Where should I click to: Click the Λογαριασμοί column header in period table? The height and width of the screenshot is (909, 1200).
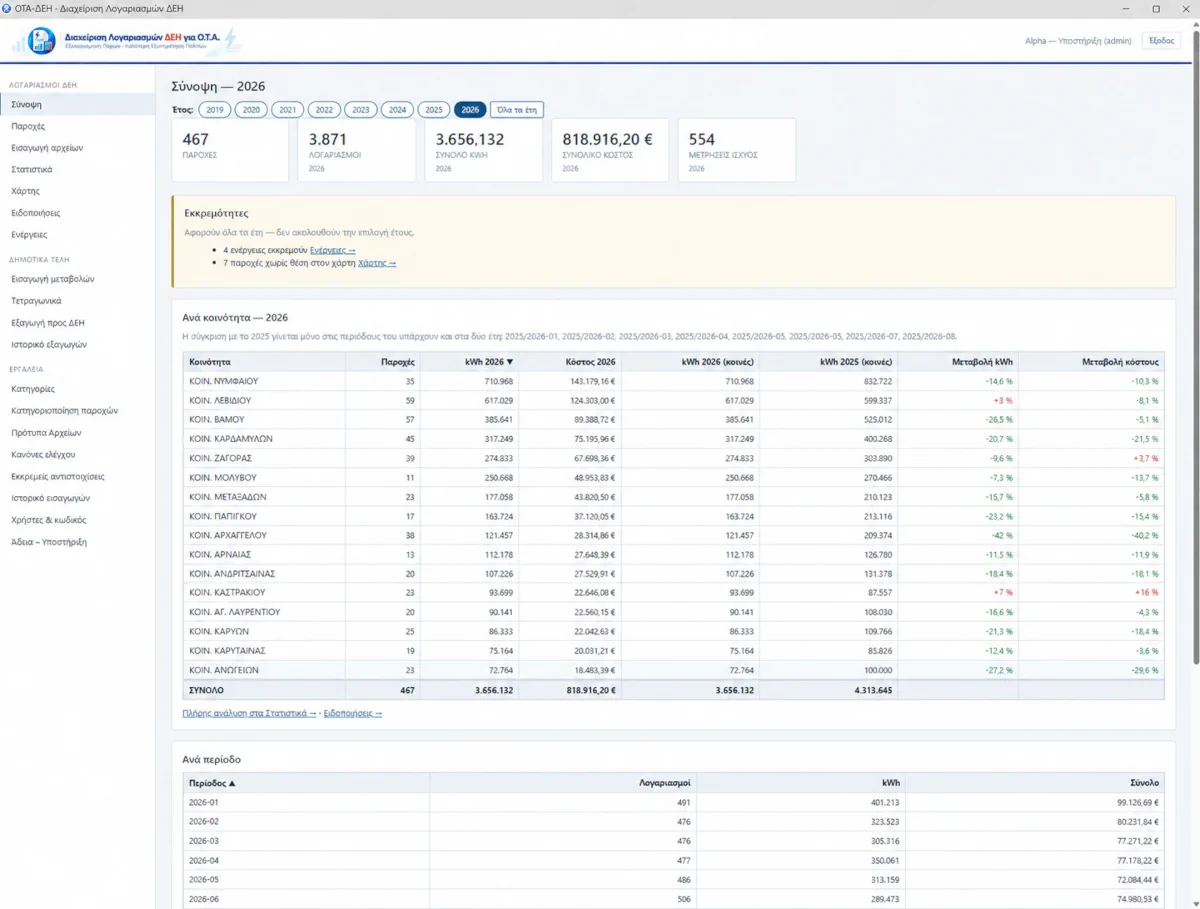pos(563,783)
